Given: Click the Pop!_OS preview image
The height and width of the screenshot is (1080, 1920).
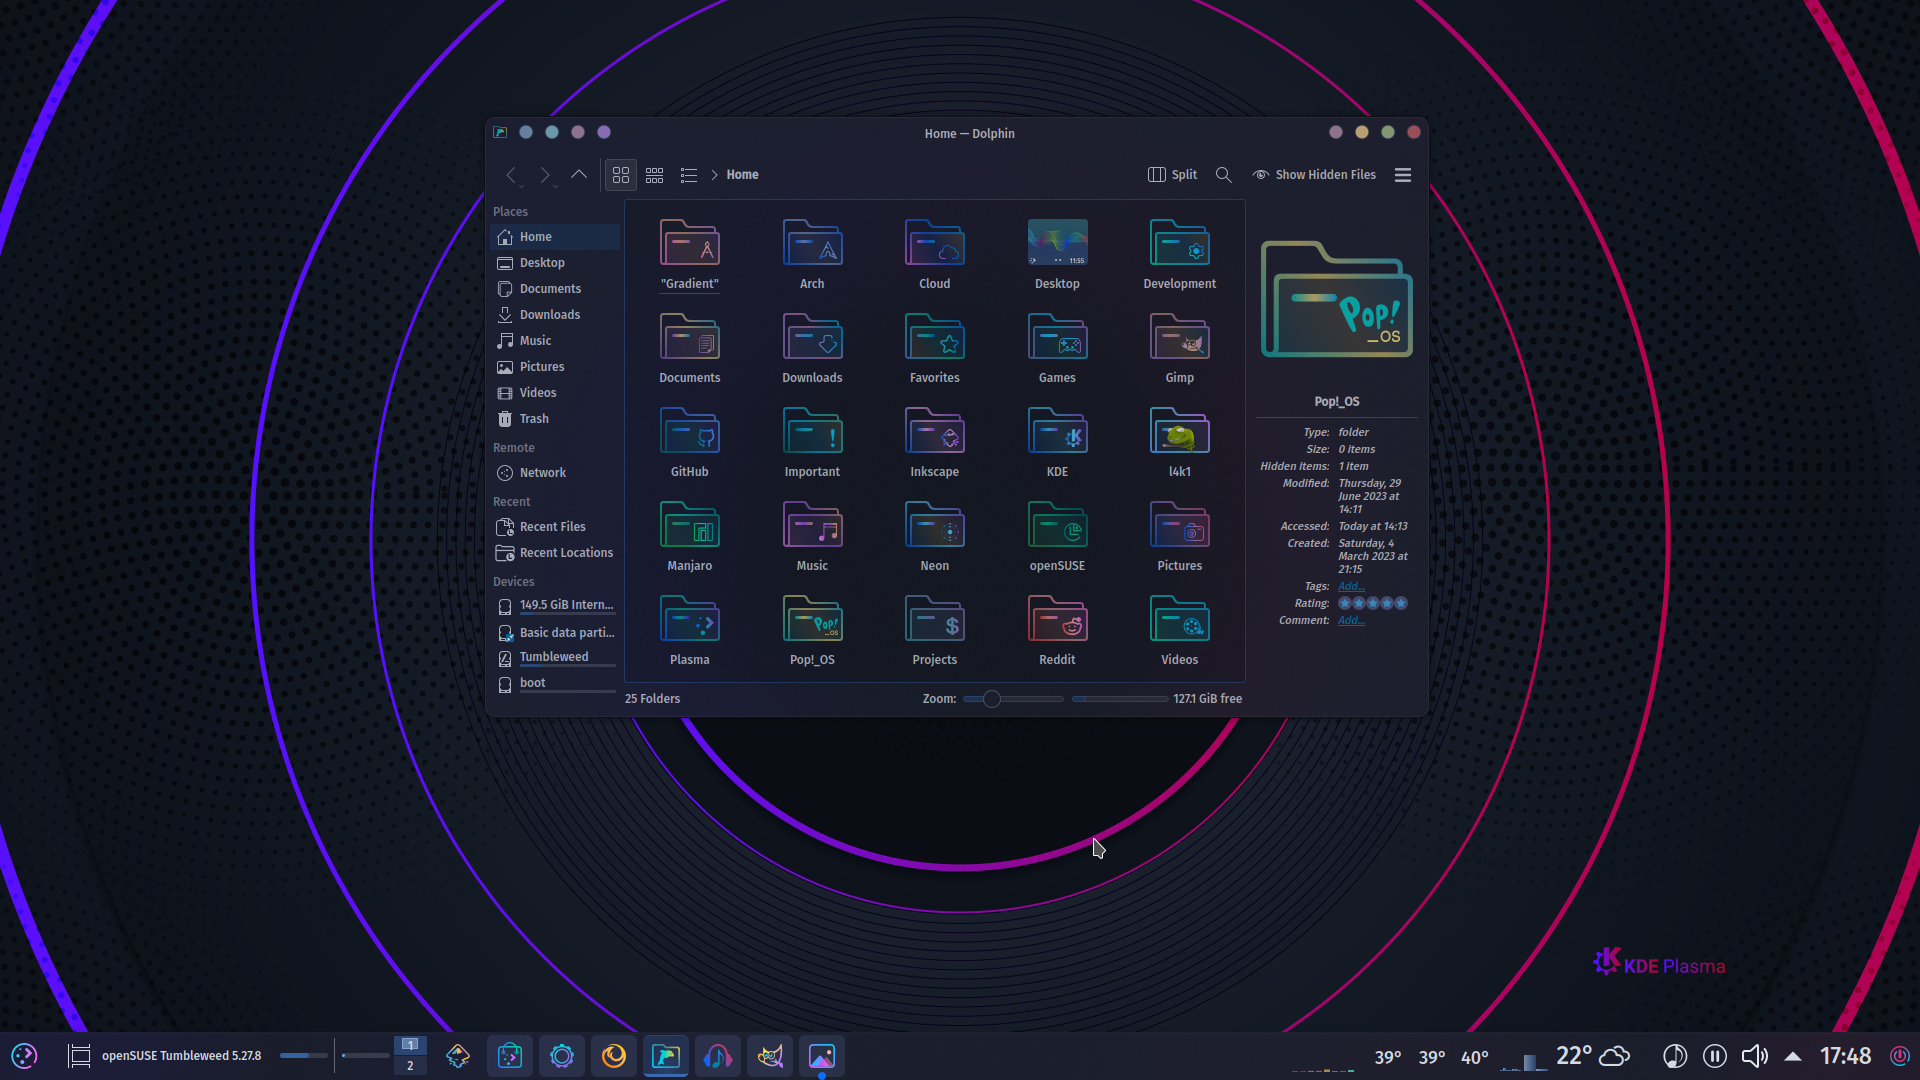Looking at the screenshot, I should click(1337, 299).
